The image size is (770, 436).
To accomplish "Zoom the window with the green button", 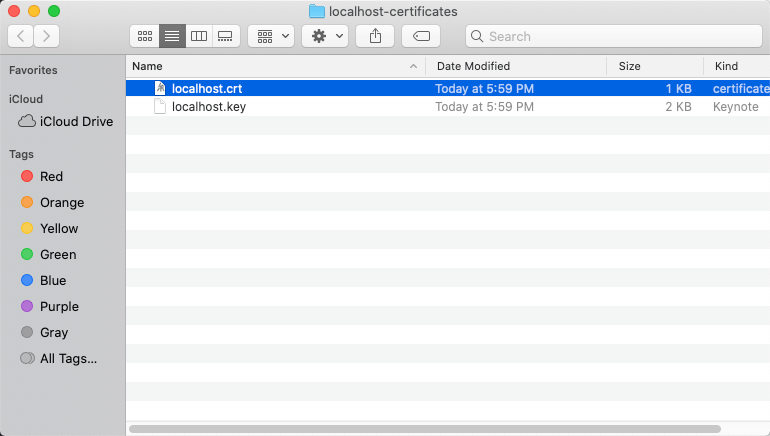I will [54, 11].
